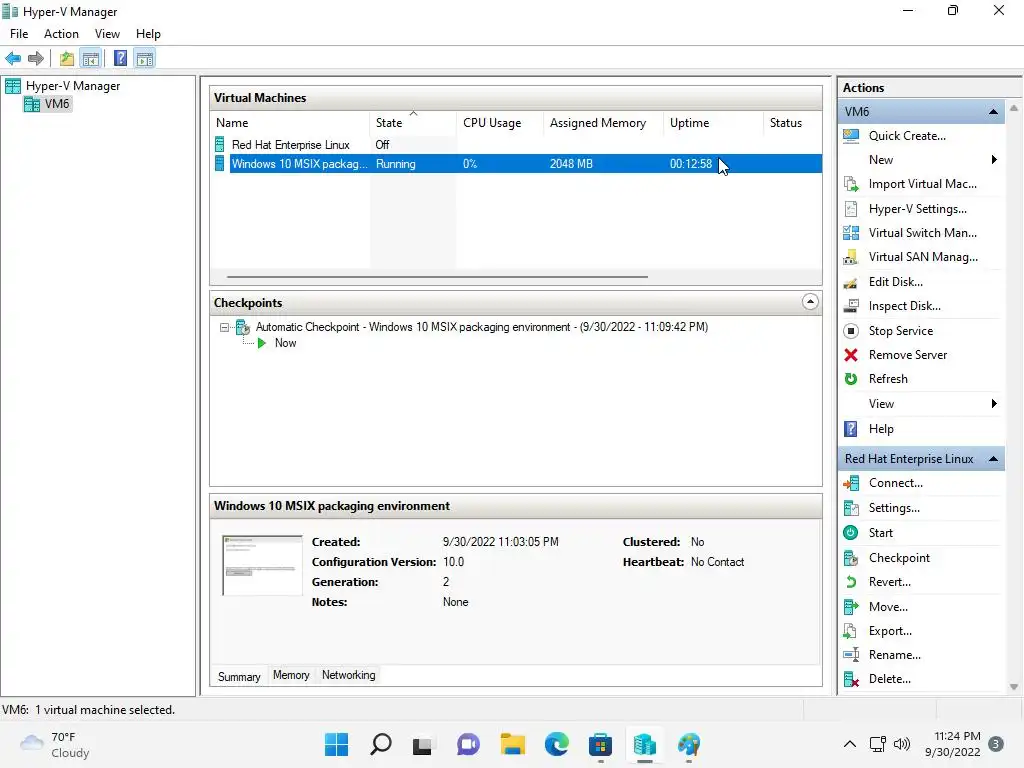The image size is (1024, 768).
Task: Open the weather widget showing 70°F
Action: tap(56, 744)
